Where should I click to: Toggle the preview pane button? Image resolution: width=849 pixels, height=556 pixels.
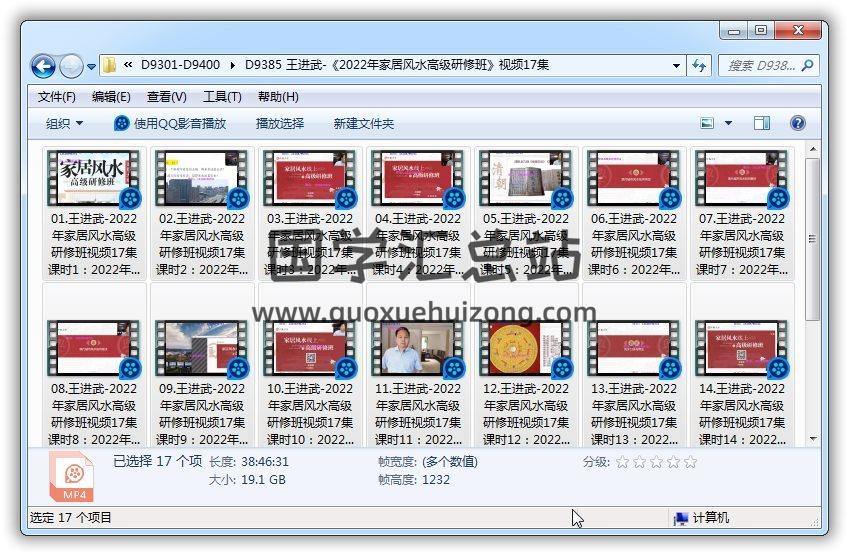pos(762,123)
